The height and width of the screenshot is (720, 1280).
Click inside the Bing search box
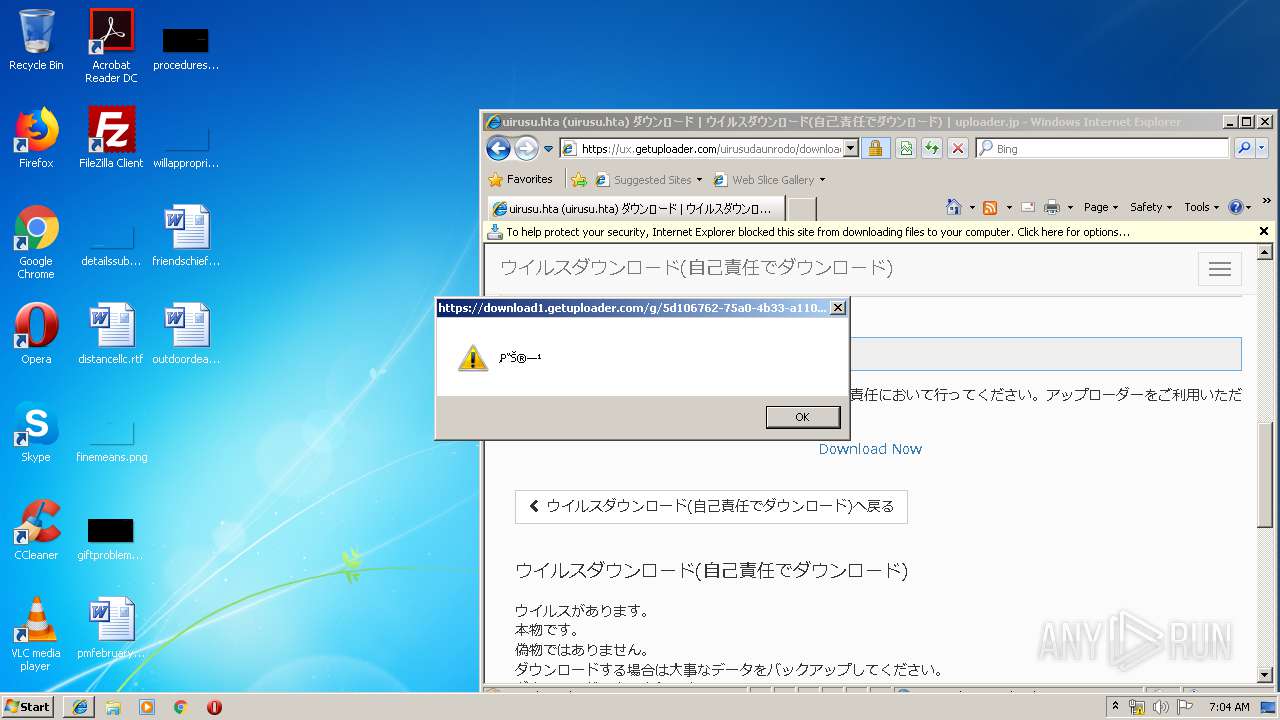coord(1102,149)
